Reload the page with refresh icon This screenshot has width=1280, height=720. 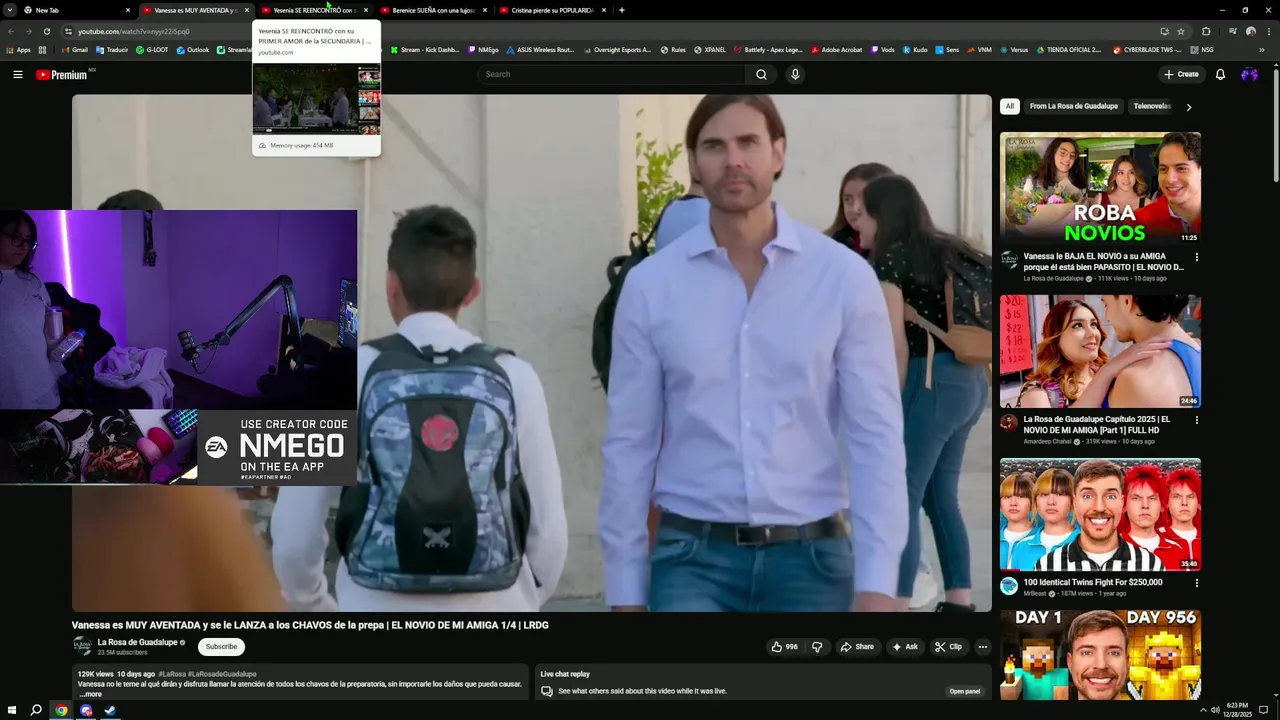click(x=46, y=31)
